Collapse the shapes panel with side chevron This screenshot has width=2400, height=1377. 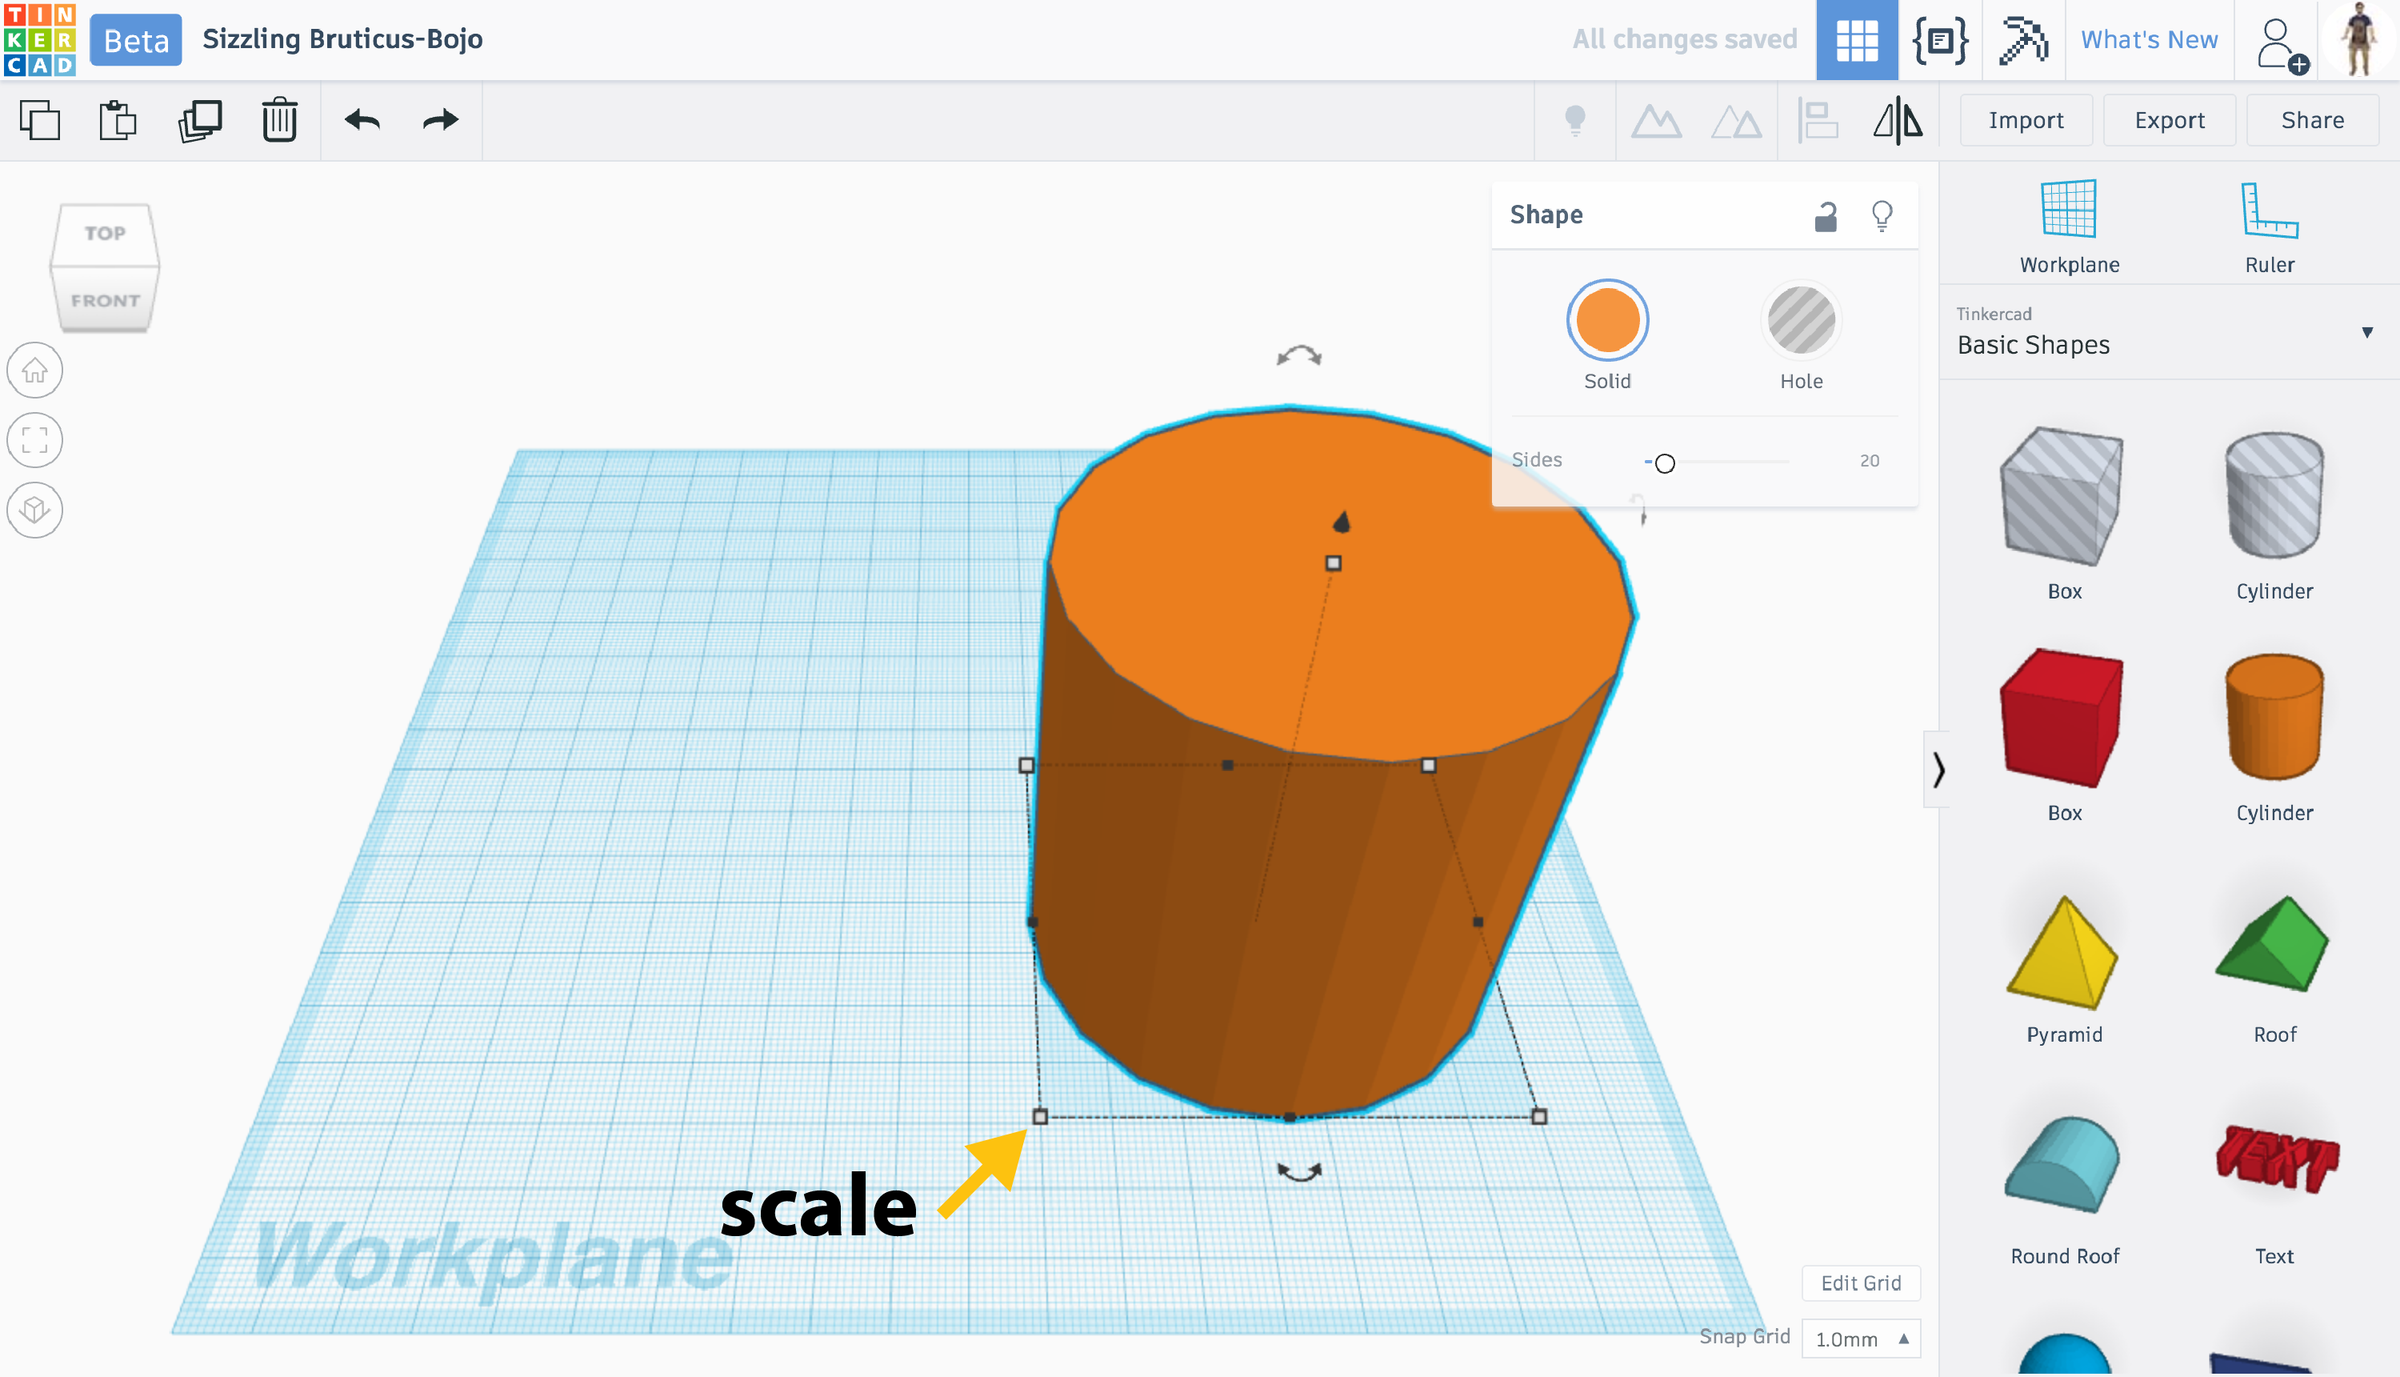(x=1938, y=769)
